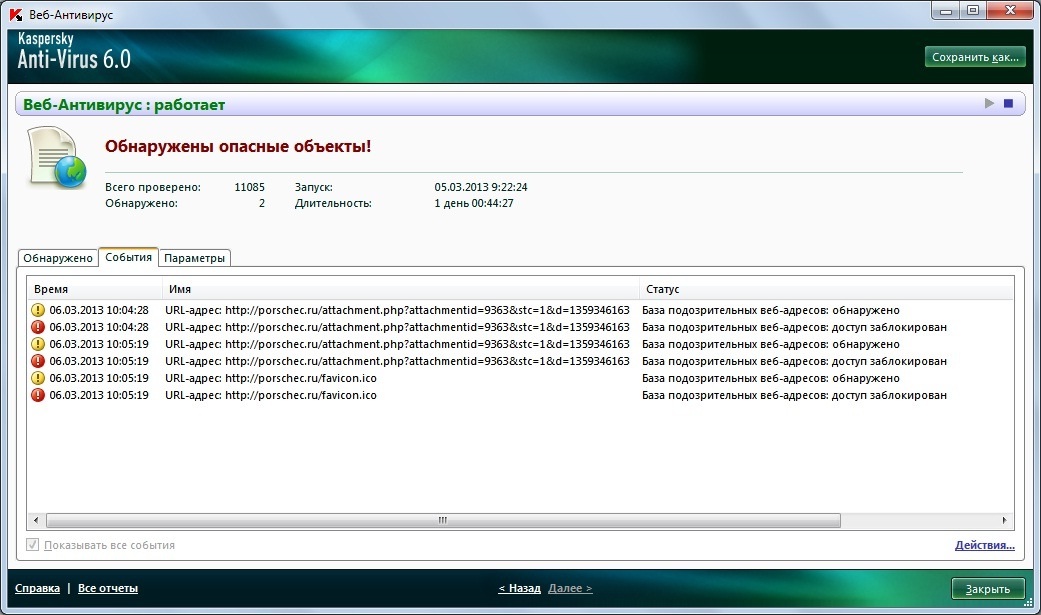The height and width of the screenshot is (615, 1041).
Task: Switch to the 'Обнаружено' tab
Action: (58, 258)
